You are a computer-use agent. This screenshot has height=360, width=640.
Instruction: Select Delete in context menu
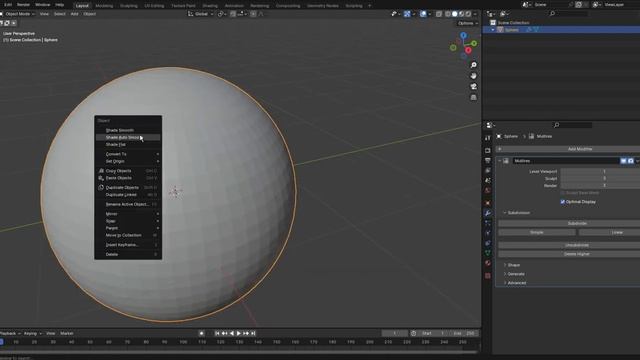[x=128, y=254]
